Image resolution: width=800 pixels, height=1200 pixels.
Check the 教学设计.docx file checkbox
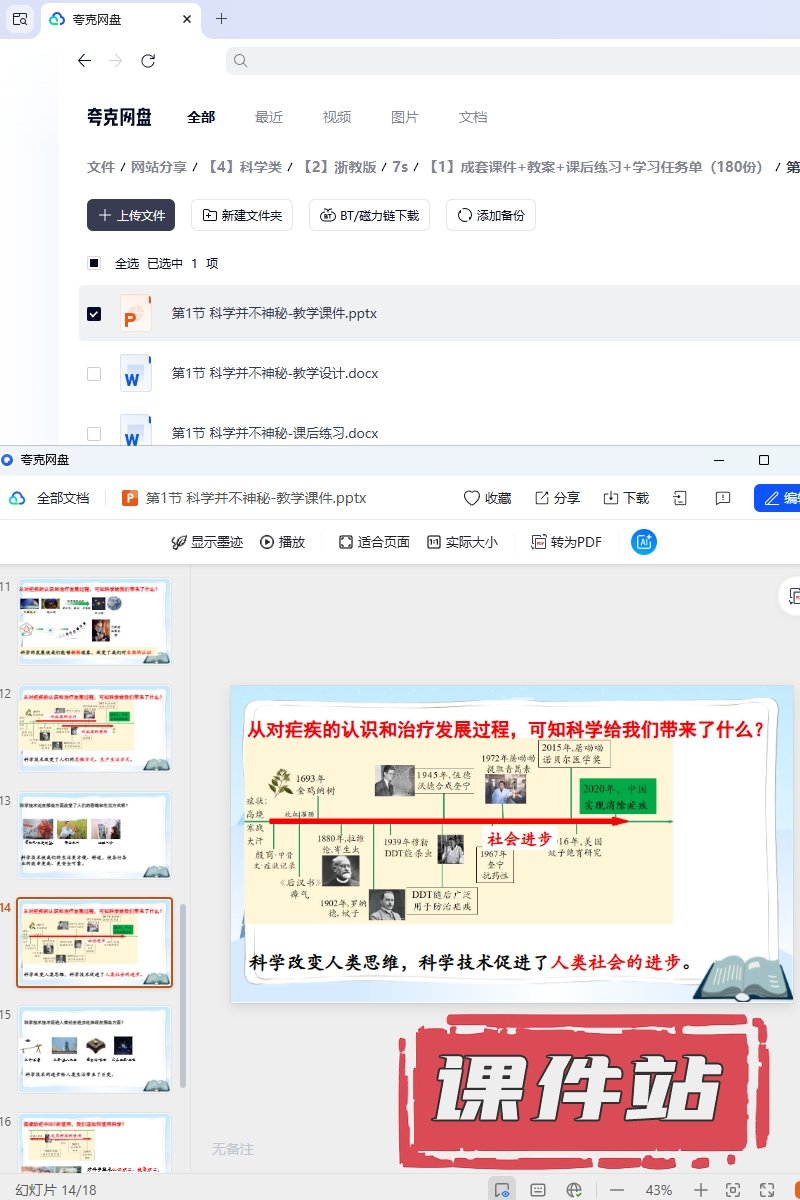(x=94, y=374)
